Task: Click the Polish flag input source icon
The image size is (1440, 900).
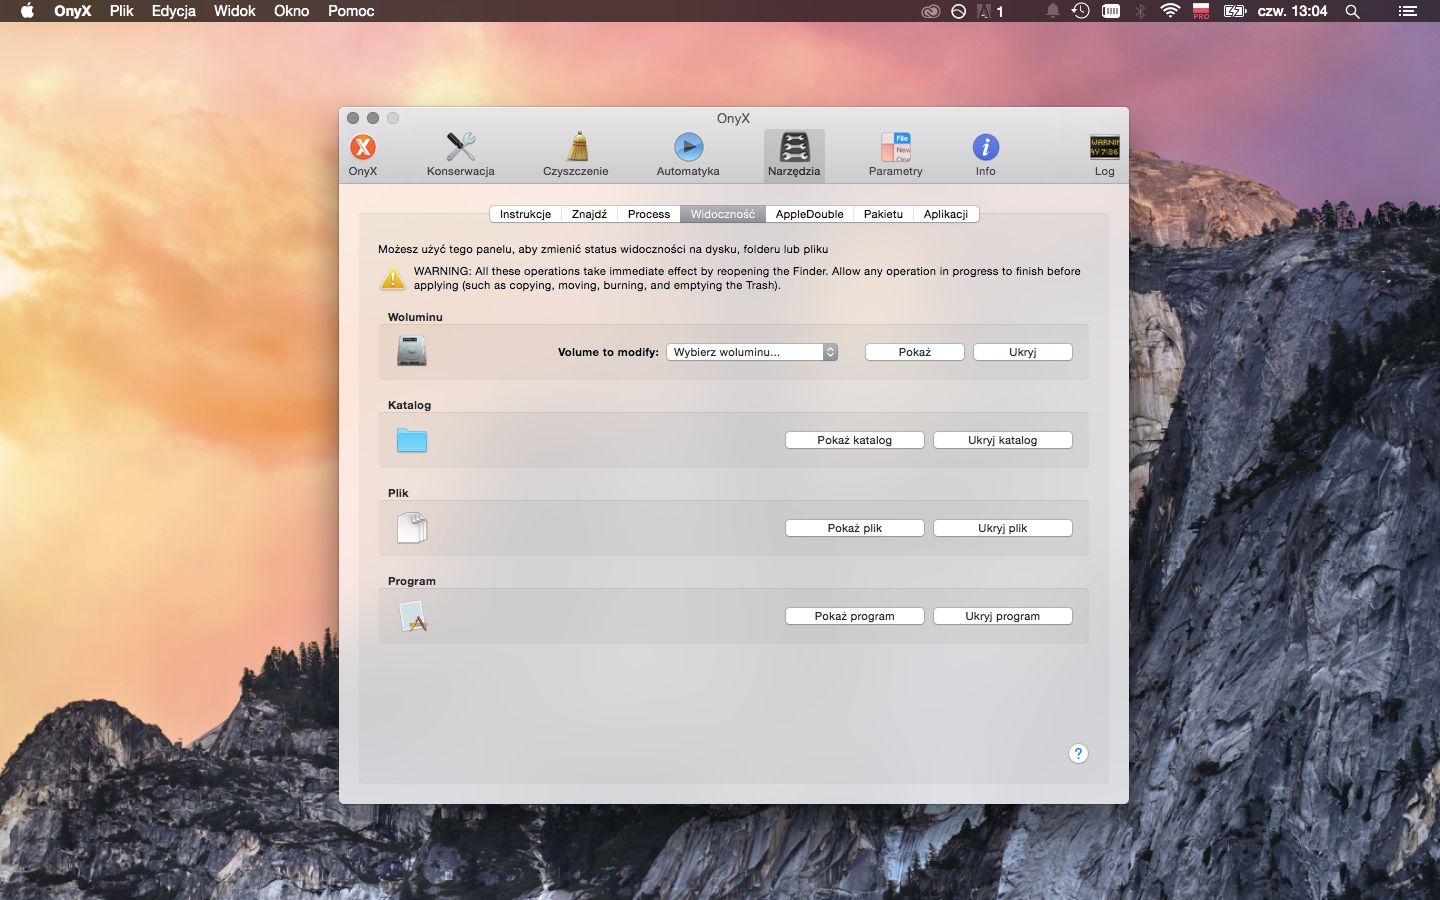Action: [1201, 11]
